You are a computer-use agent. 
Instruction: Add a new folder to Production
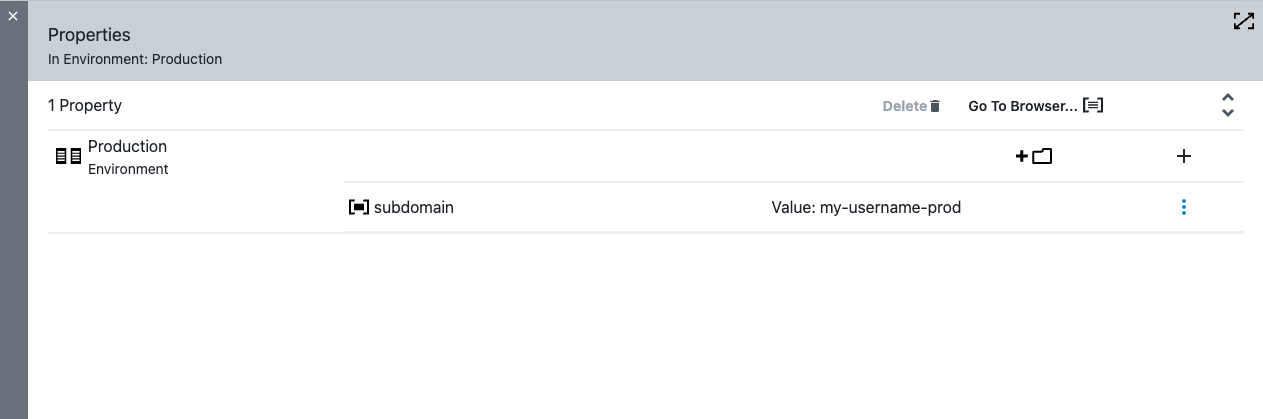pyautogui.click(x=1034, y=156)
